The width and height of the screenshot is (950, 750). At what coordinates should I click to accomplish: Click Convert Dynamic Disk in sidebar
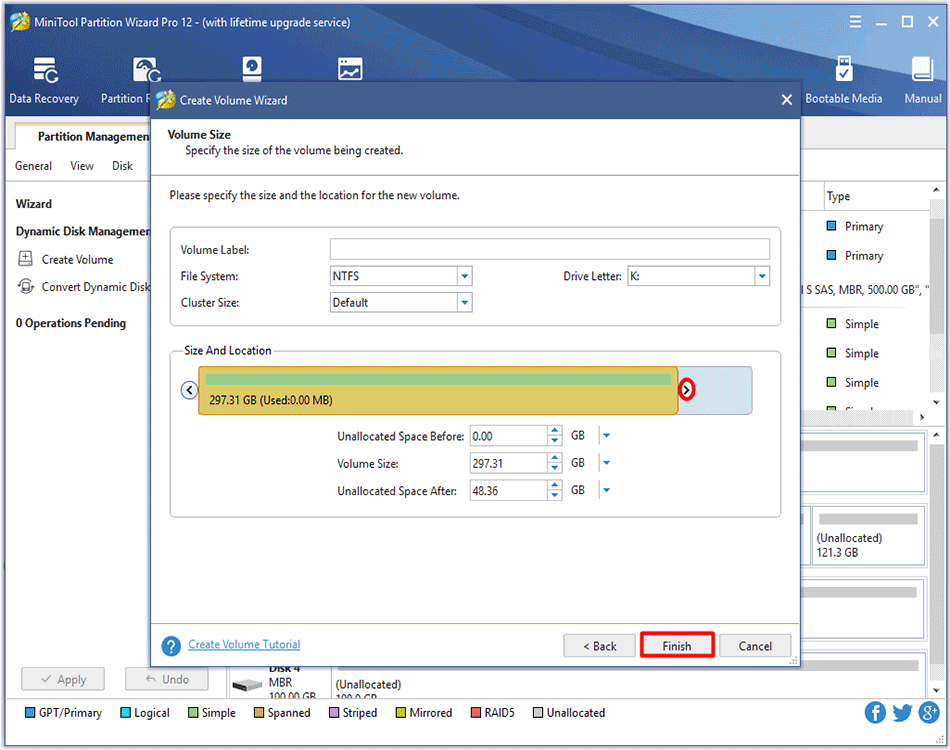click(95, 287)
